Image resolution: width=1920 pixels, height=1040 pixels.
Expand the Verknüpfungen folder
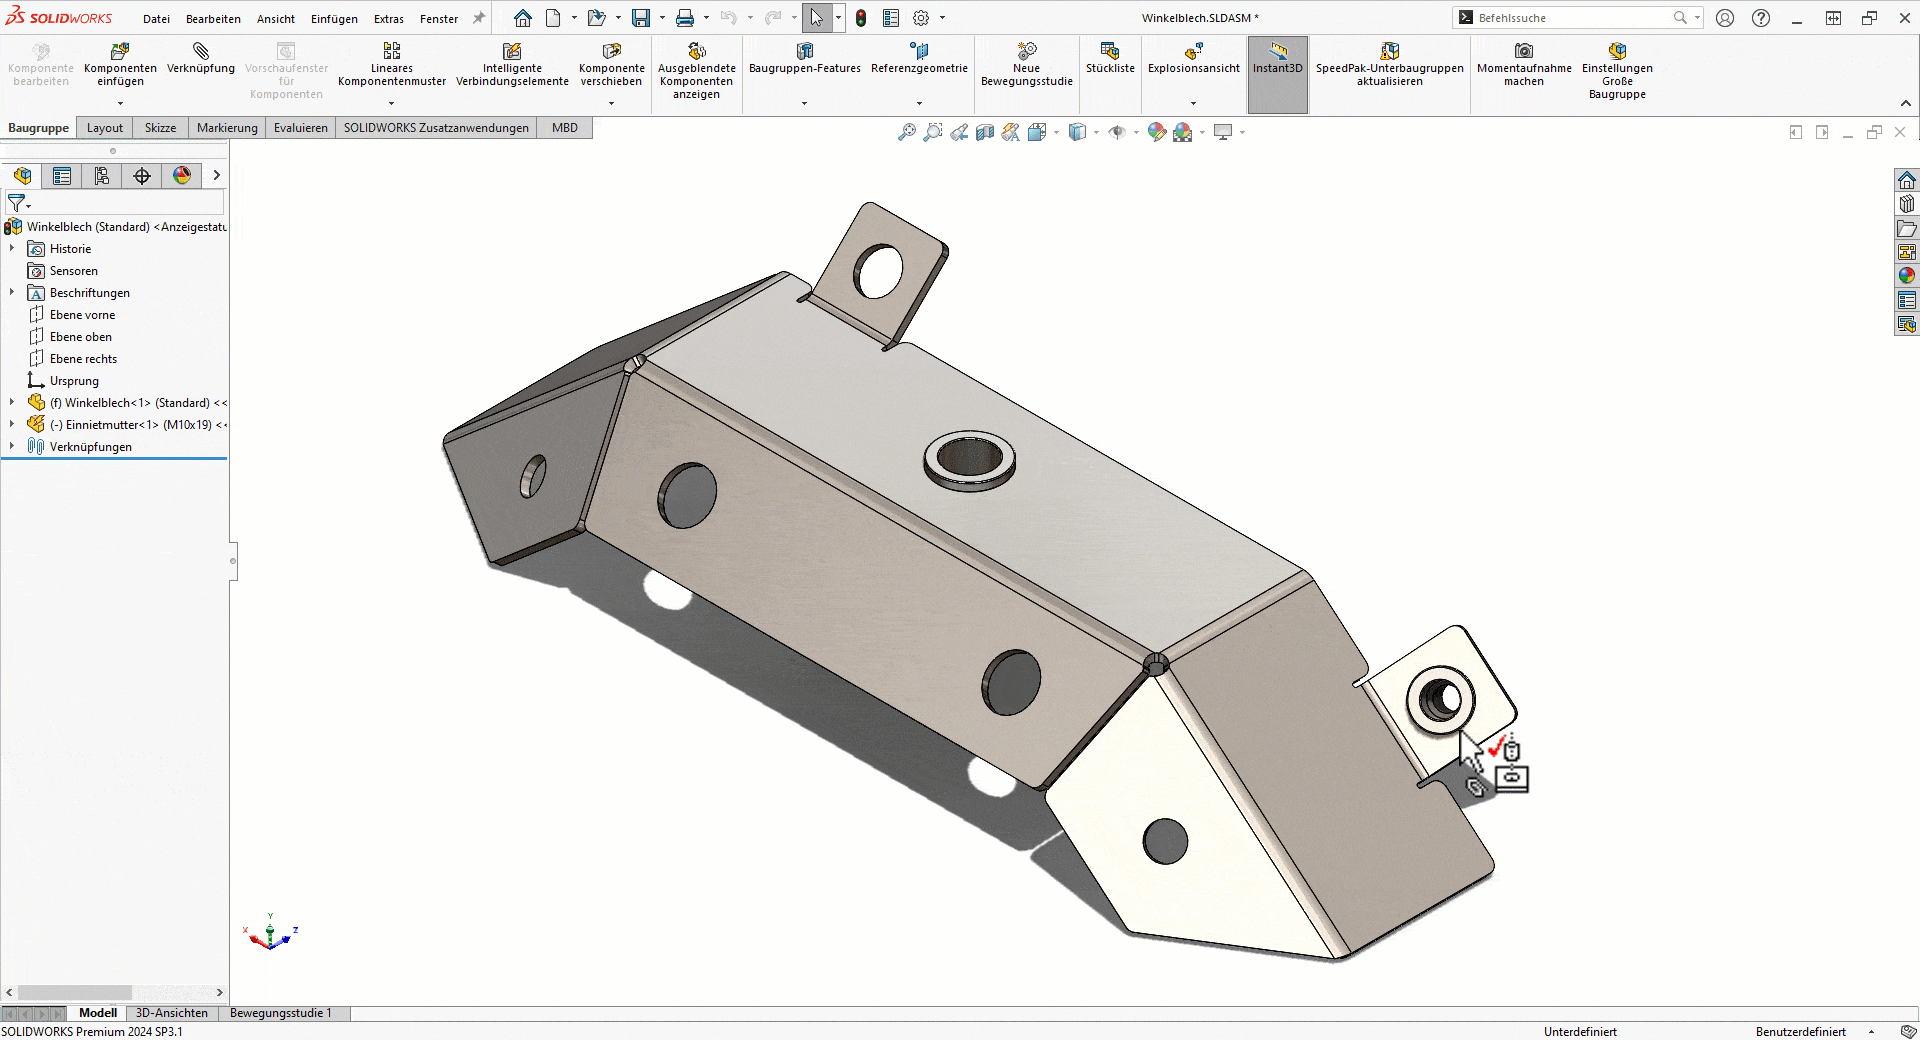tap(12, 447)
